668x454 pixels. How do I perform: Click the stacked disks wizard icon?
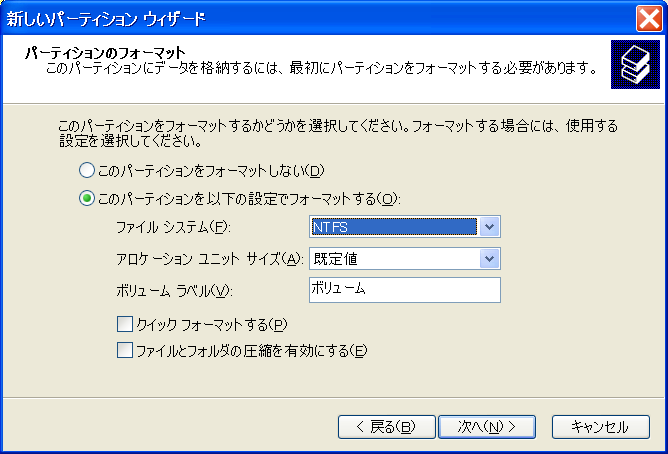click(x=635, y=65)
